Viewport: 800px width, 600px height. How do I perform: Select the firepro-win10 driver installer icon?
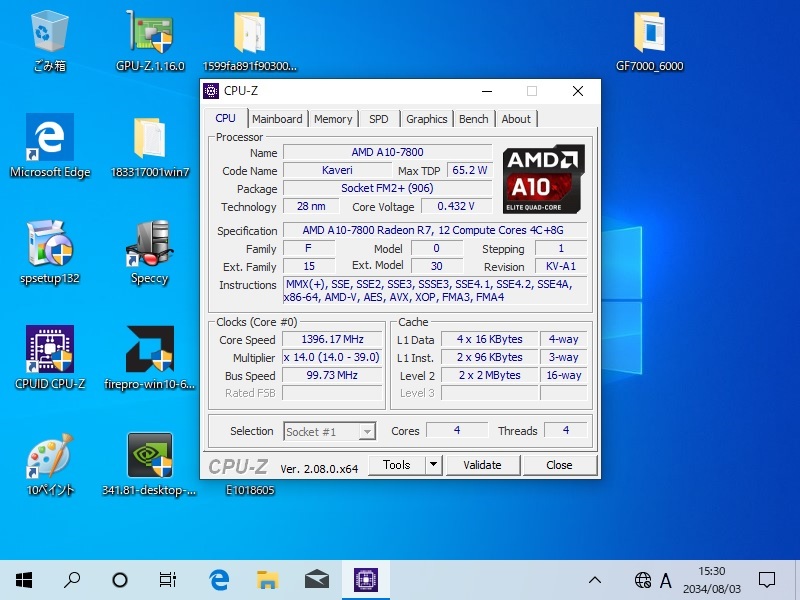pyautogui.click(x=149, y=357)
